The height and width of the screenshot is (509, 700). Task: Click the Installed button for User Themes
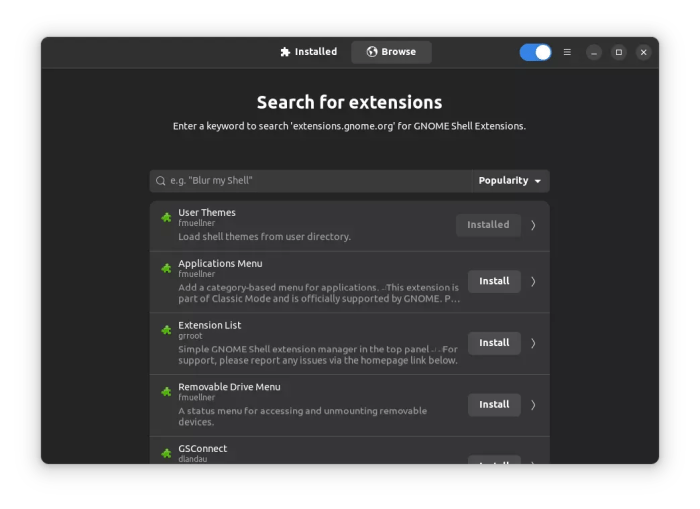(488, 225)
